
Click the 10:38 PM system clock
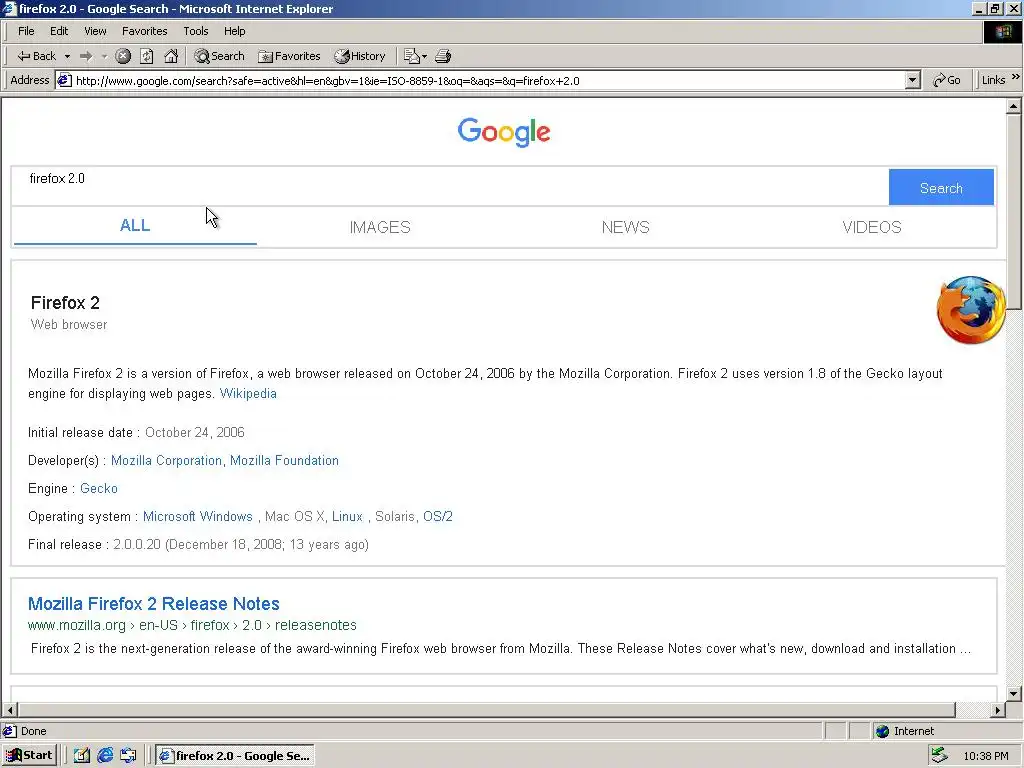click(985, 756)
